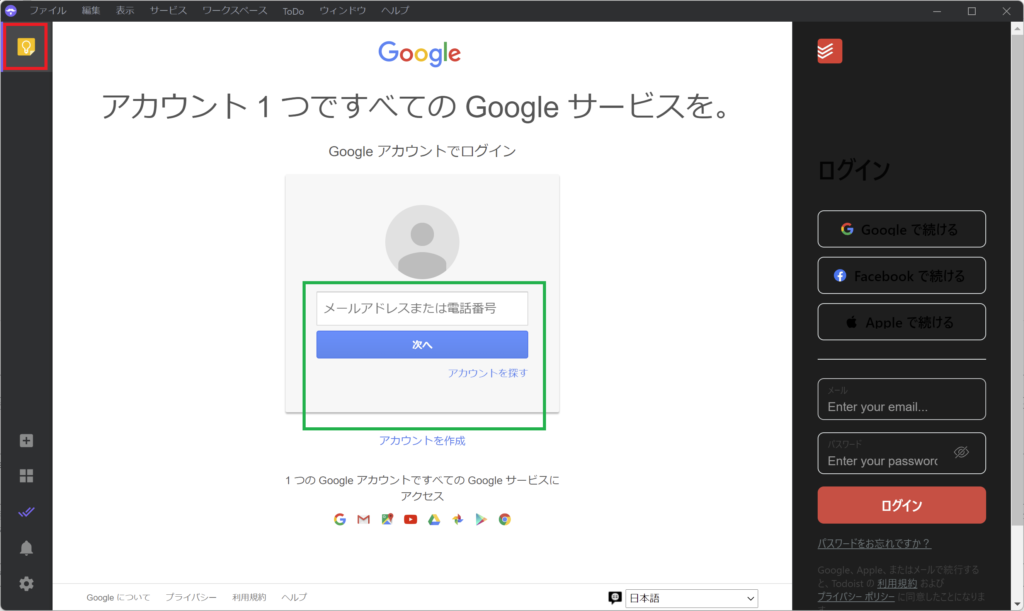Click the Chrome service icon
Screen dimensions: 1024x611
(x=504, y=520)
